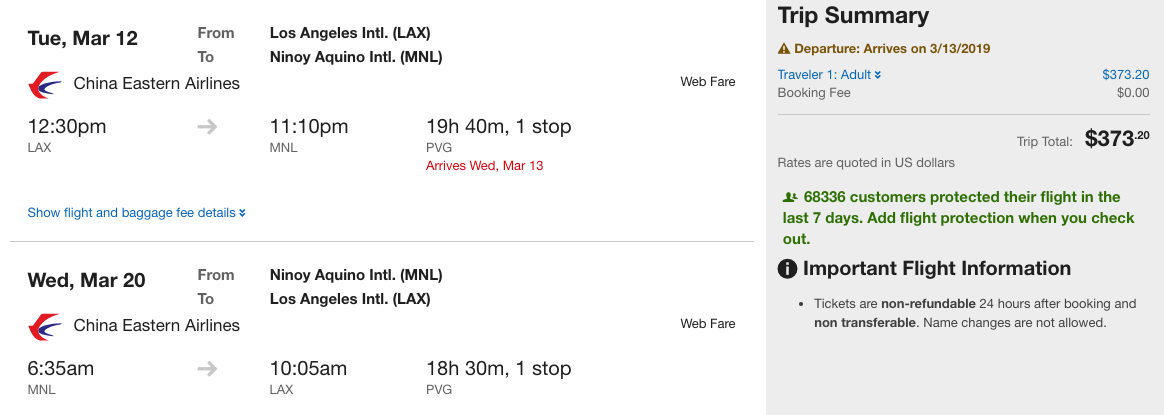Click China Eastern Airlines logo on outbound flight
The width and height of the screenshot is (1164, 415).
[45, 84]
